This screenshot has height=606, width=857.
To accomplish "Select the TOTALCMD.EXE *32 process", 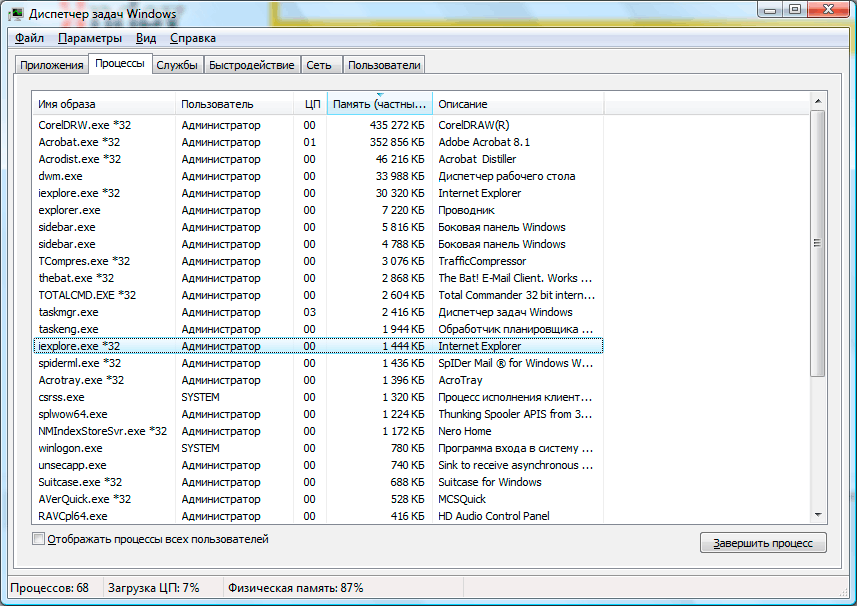I will tap(318, 295).
